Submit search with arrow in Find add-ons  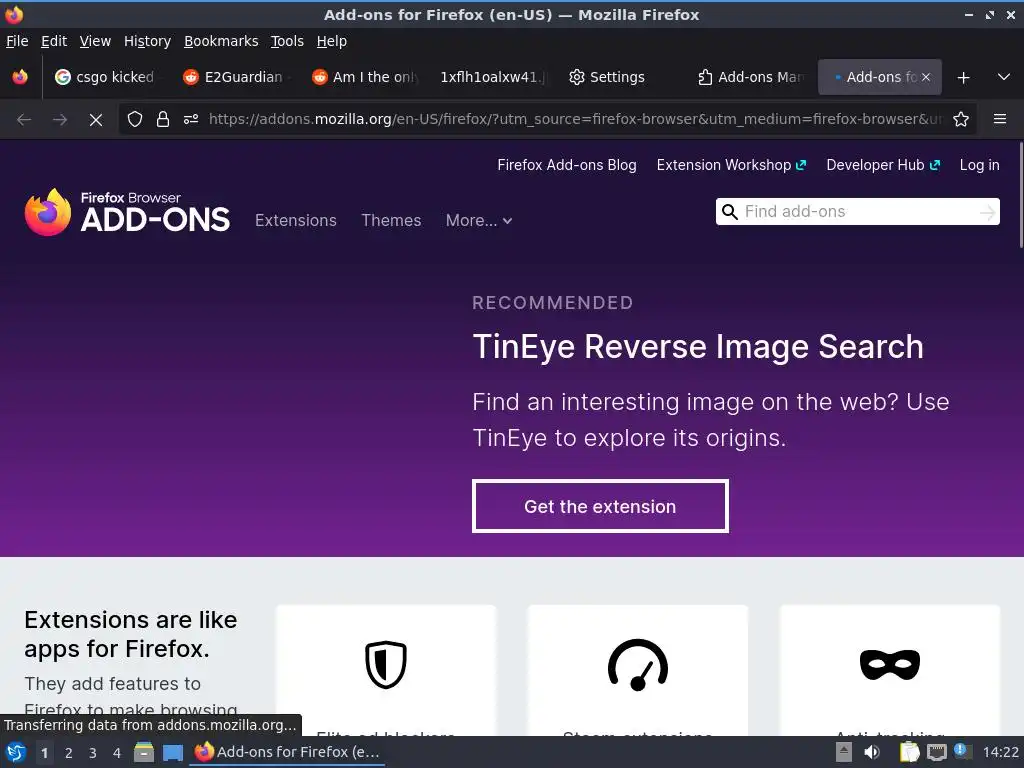coord(987,212)
